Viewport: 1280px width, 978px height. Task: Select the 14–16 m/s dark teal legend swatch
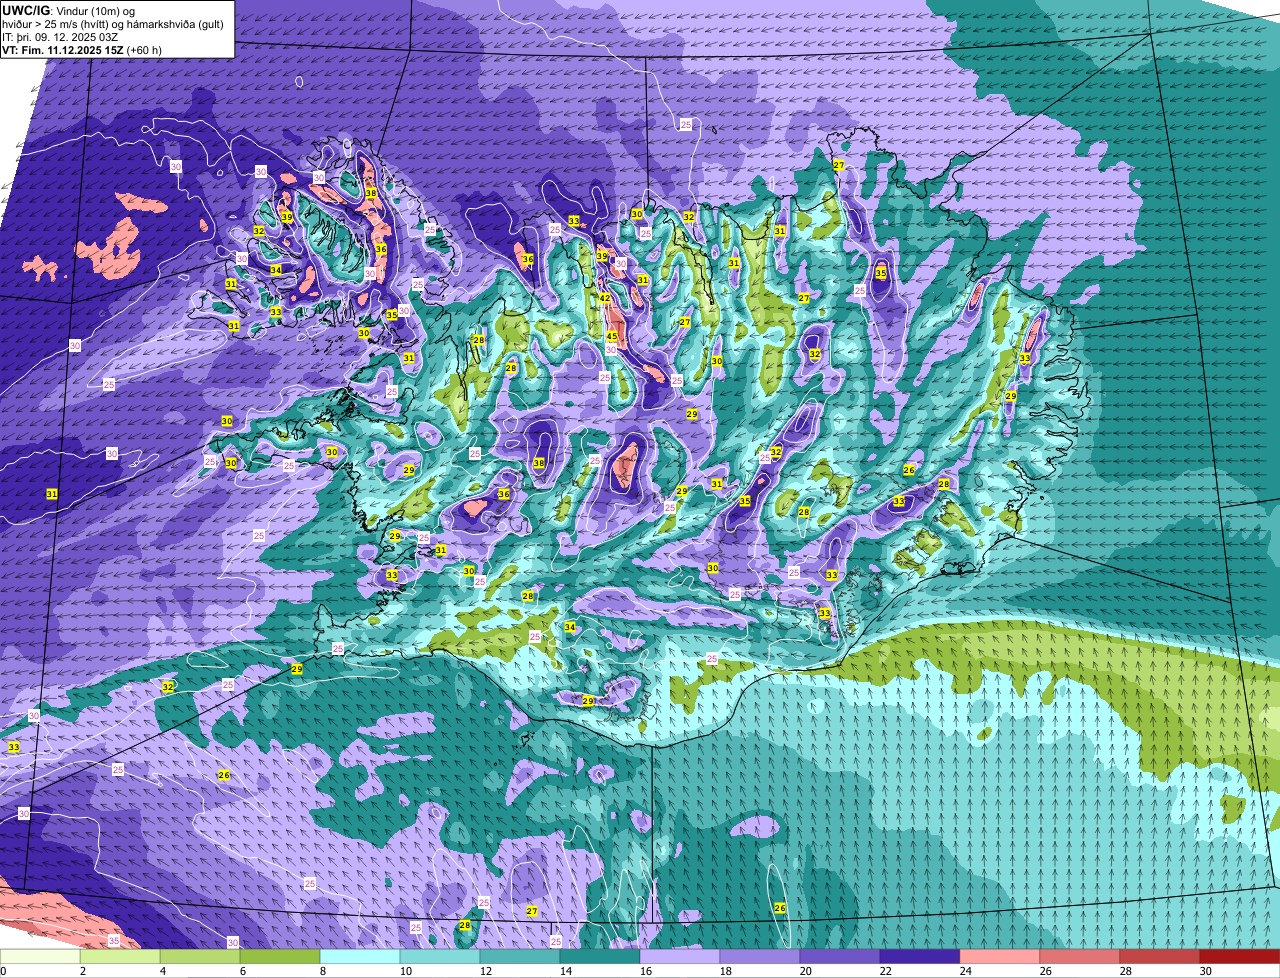click(600, 957)
